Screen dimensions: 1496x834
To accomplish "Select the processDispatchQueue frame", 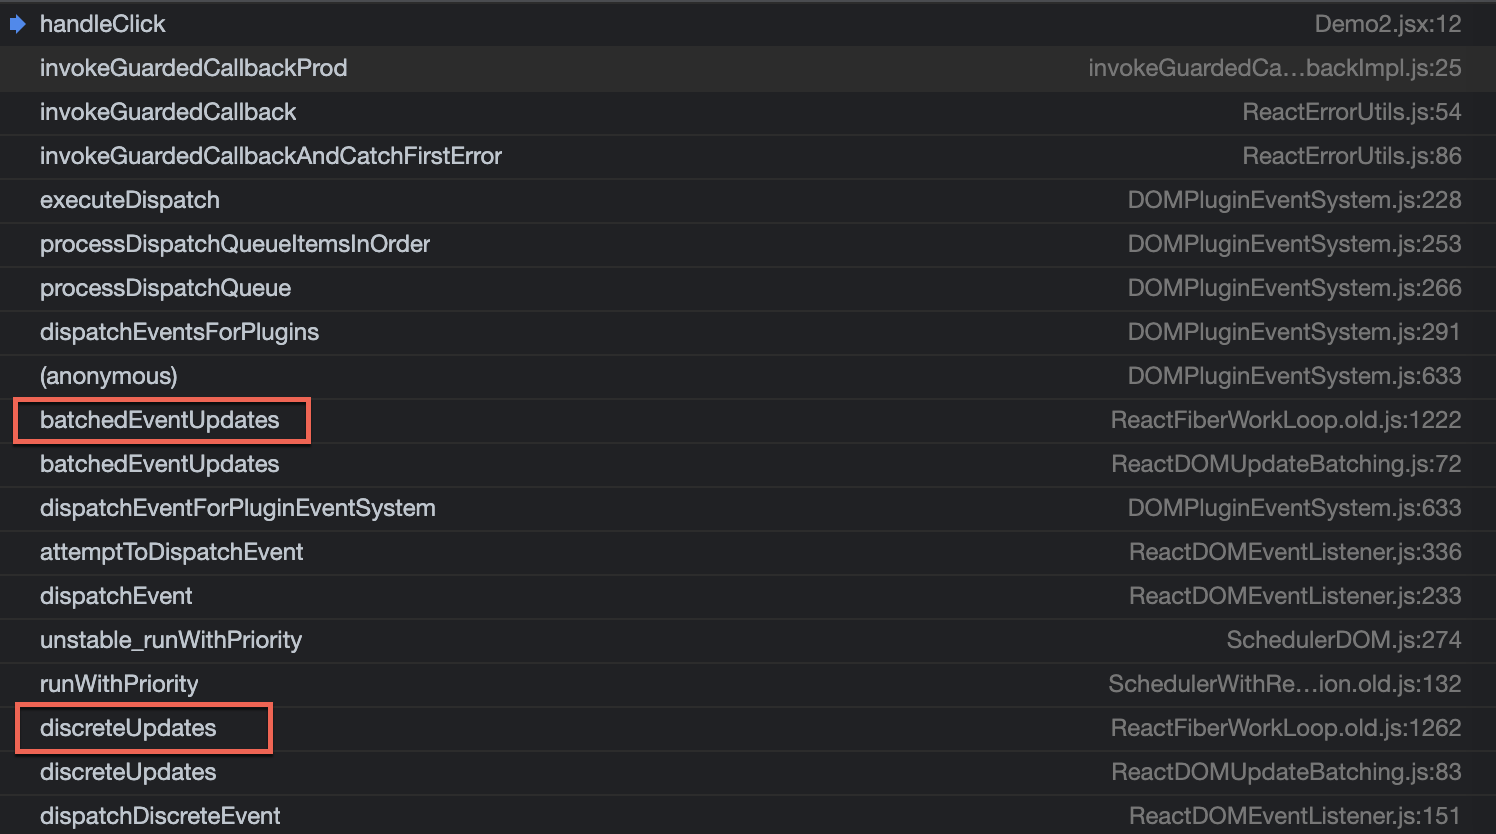I will (x=165, y=288).
